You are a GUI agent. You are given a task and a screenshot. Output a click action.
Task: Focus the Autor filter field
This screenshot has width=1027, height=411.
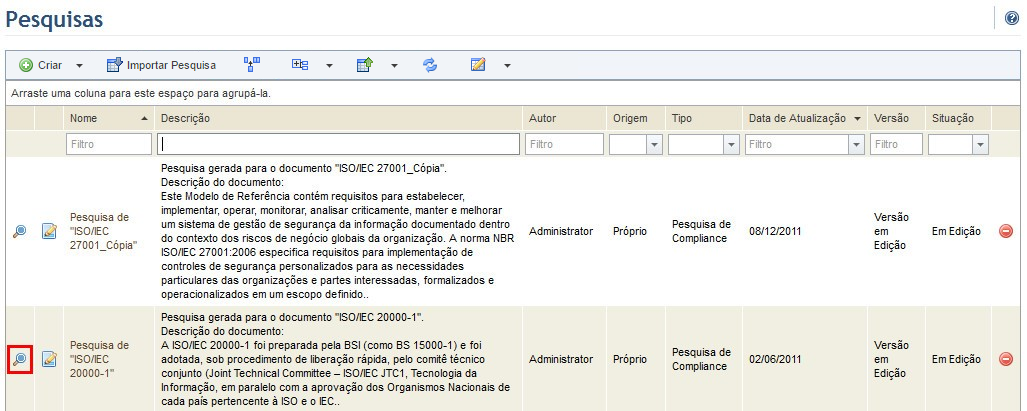point(565,144)
